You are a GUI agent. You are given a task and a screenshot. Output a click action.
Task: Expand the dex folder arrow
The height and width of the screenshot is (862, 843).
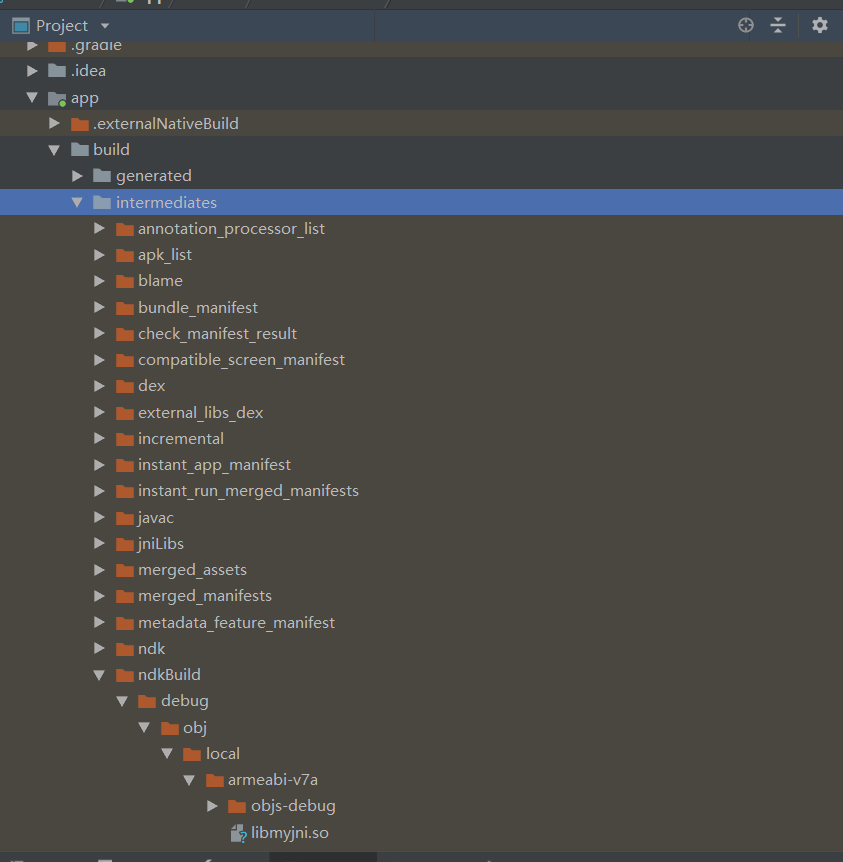99,386
